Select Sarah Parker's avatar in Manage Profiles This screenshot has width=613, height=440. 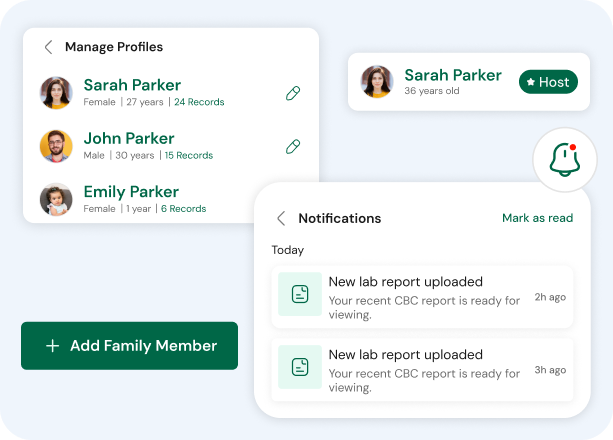pos(56,93)
